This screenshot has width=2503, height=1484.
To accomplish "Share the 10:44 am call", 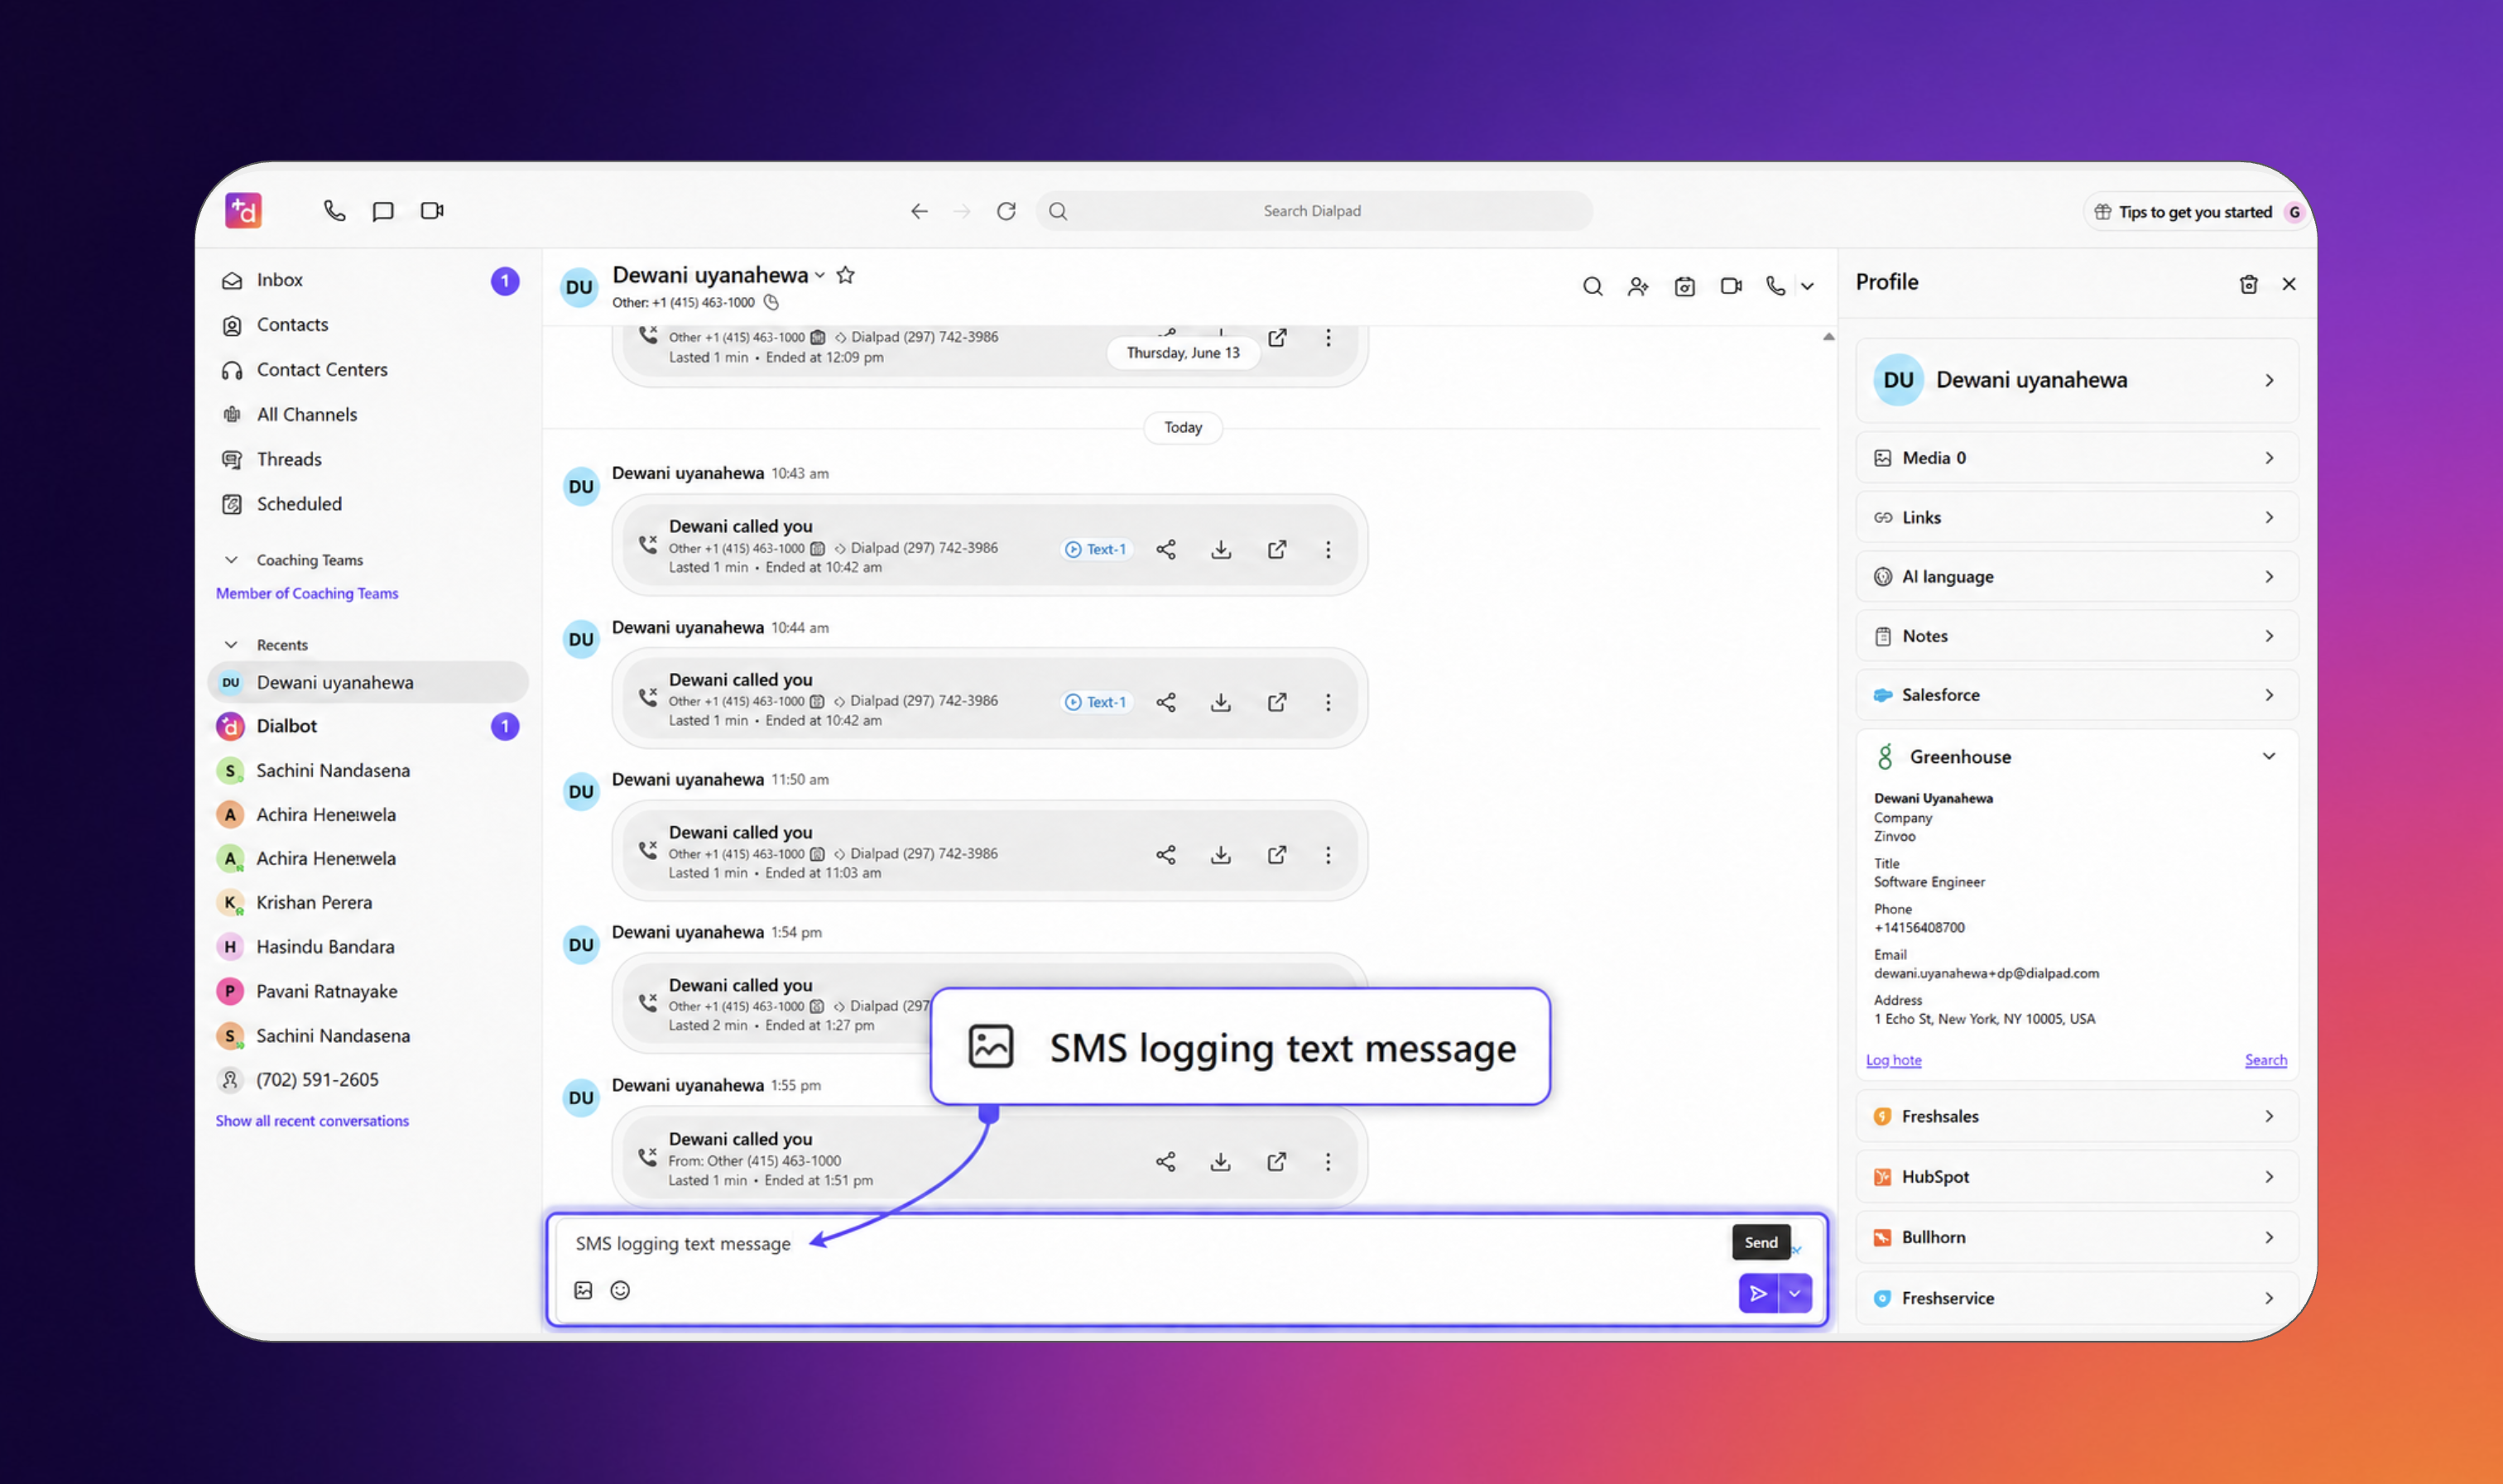I will click(x=1166, y=702).
